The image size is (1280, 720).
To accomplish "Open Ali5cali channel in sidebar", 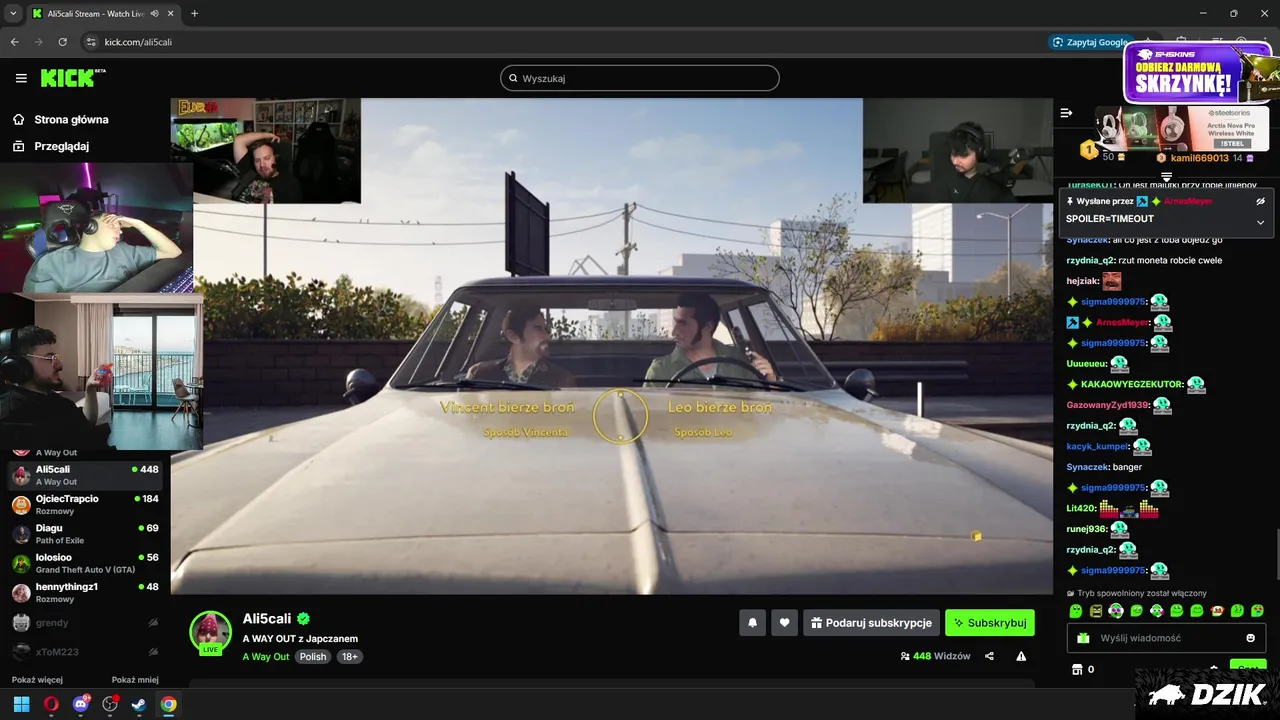I will (85, 475).
